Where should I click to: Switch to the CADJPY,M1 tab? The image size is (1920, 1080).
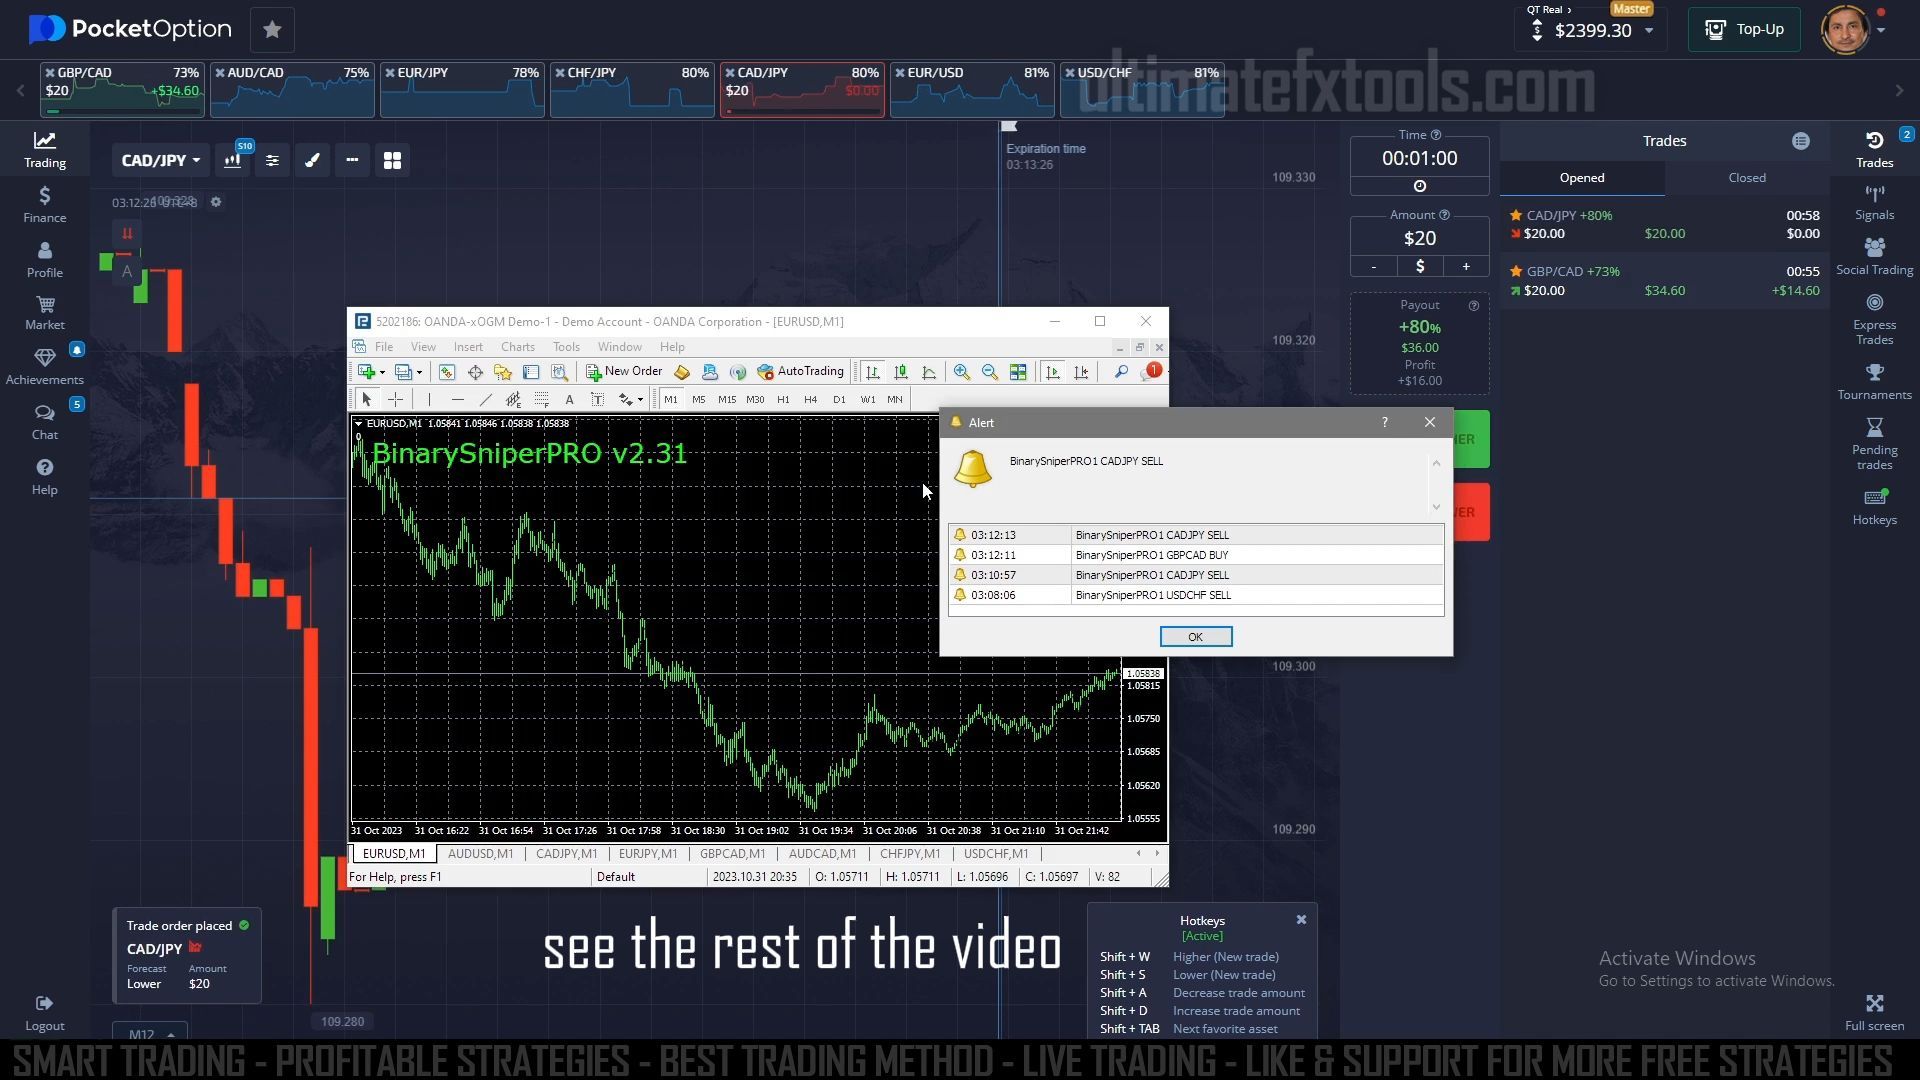566,853
